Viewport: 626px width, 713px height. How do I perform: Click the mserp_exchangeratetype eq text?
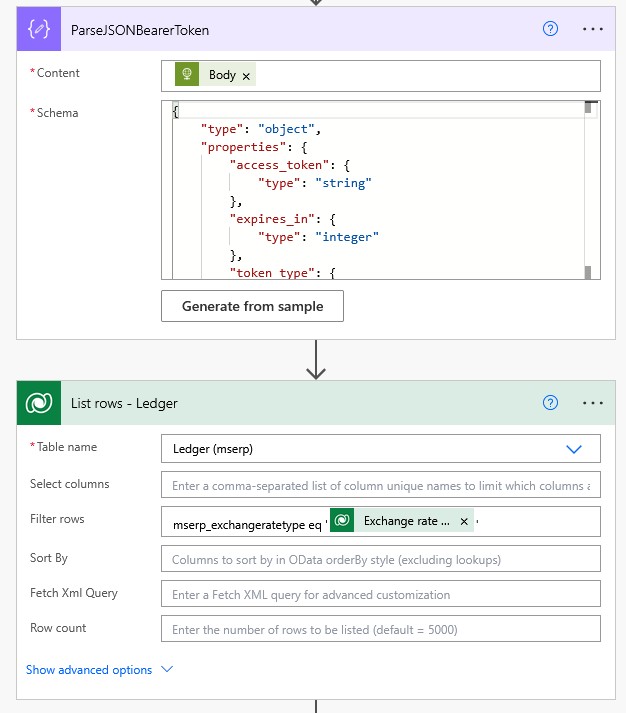click(247, 525)
